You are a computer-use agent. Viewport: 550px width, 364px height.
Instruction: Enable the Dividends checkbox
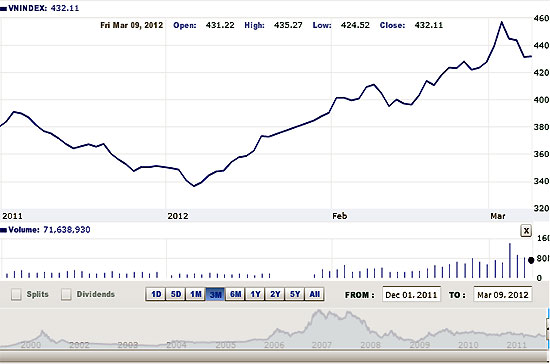coord(66,294)
